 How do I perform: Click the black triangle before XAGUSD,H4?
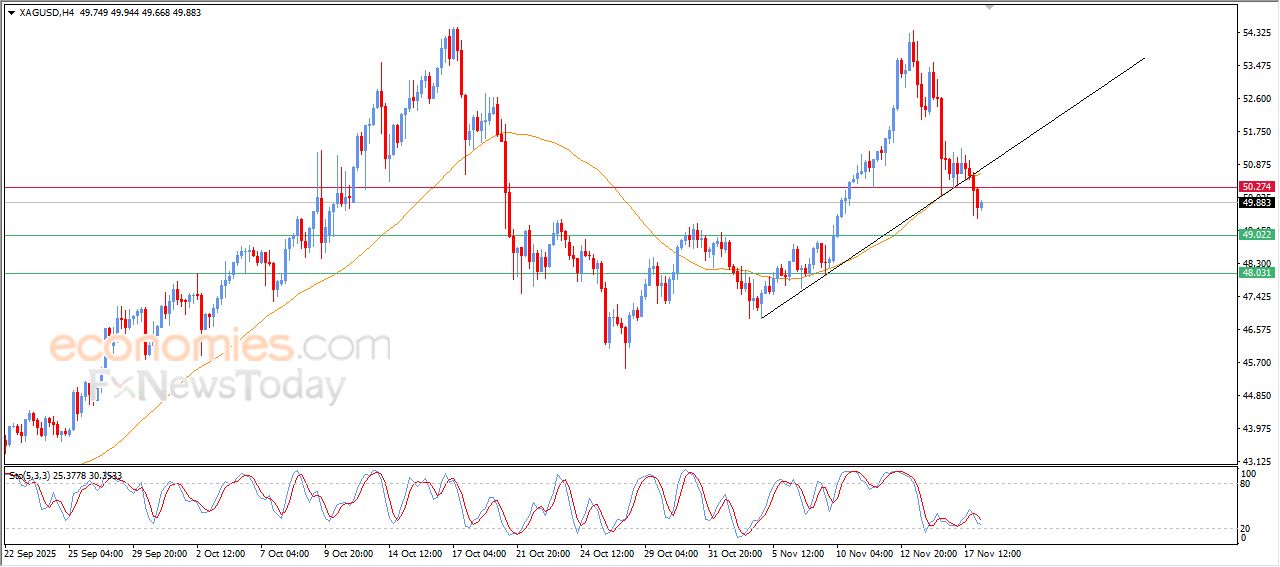[x=11, y=13]
